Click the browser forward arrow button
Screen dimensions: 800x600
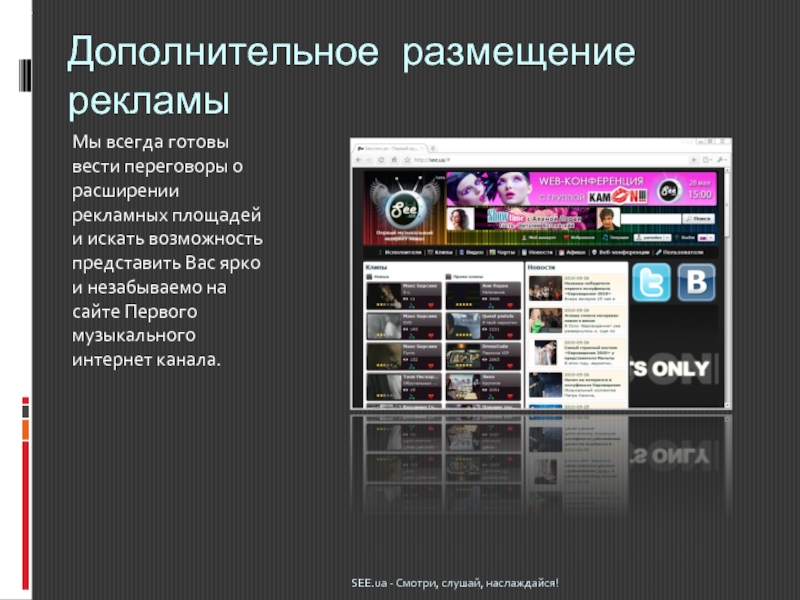pos(369,160)
